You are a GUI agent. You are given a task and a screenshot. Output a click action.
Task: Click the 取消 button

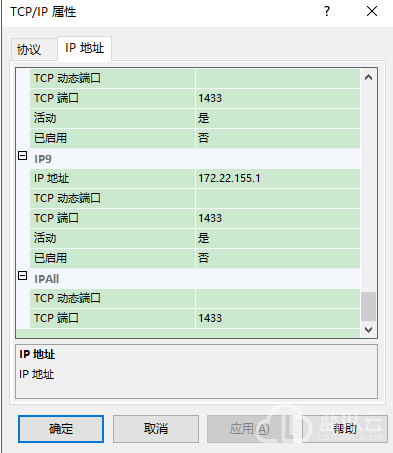pyautogui.click(x=156, y=429)
